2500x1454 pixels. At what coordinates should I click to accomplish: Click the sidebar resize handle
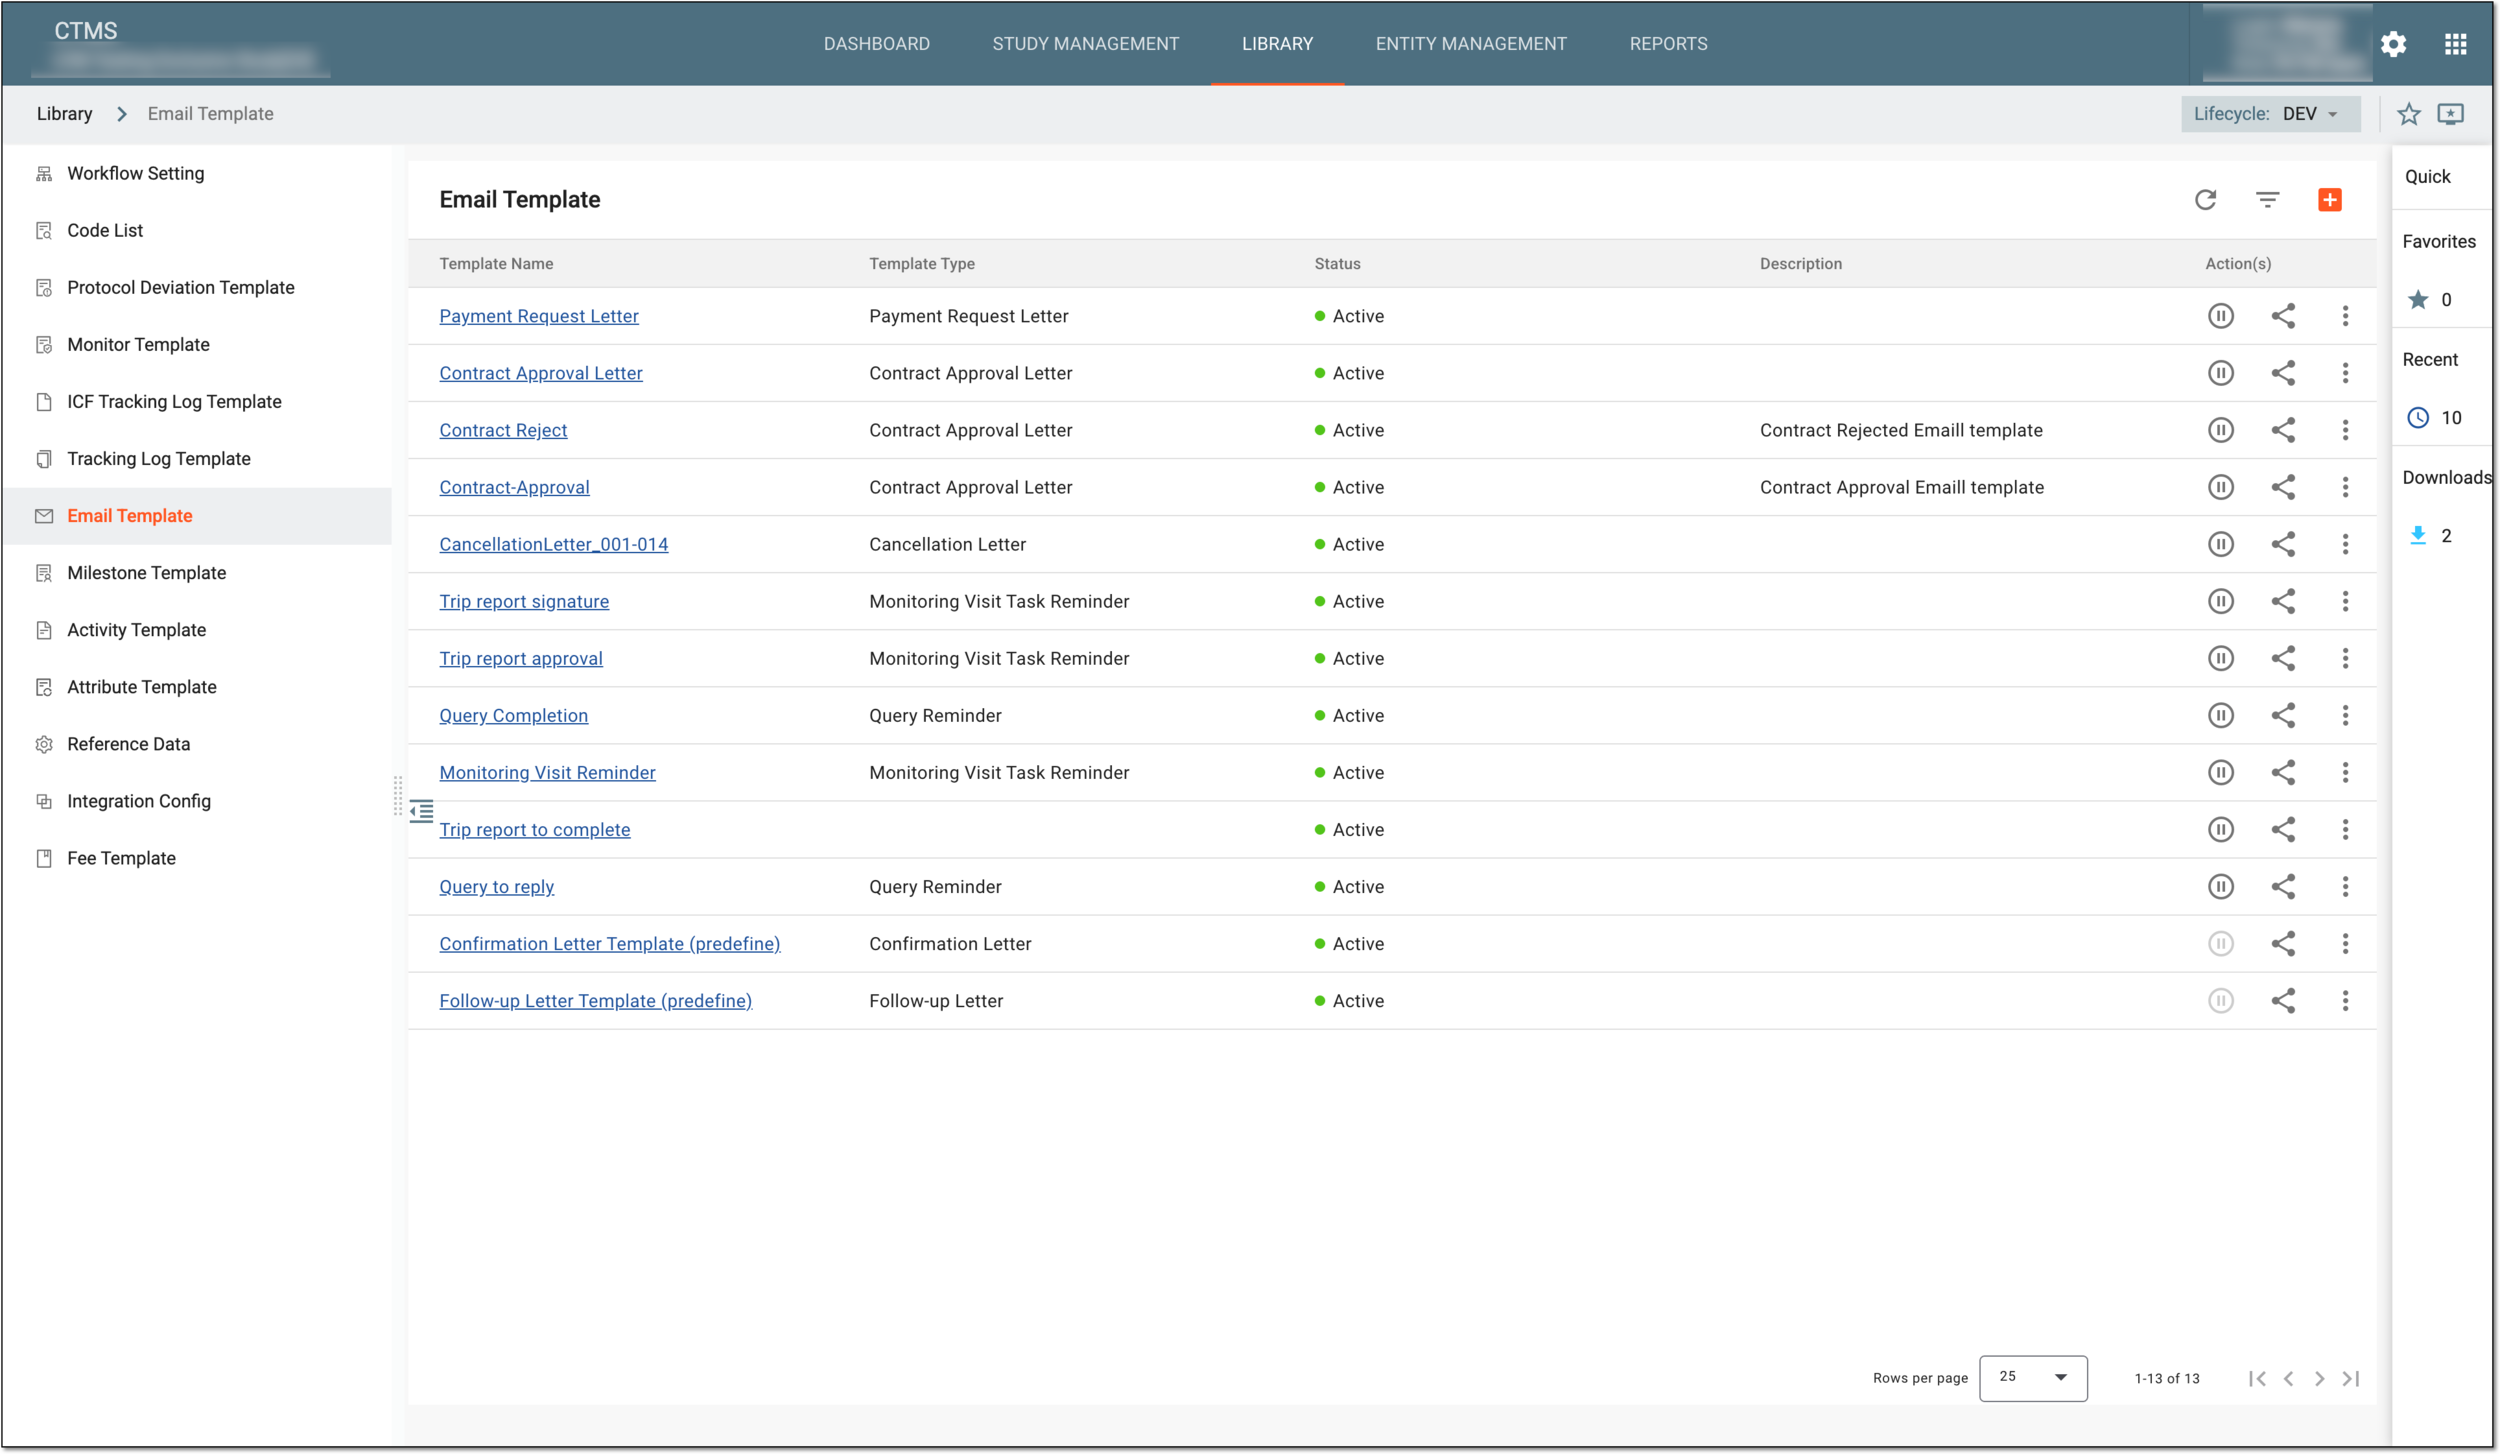coord(398,796)
